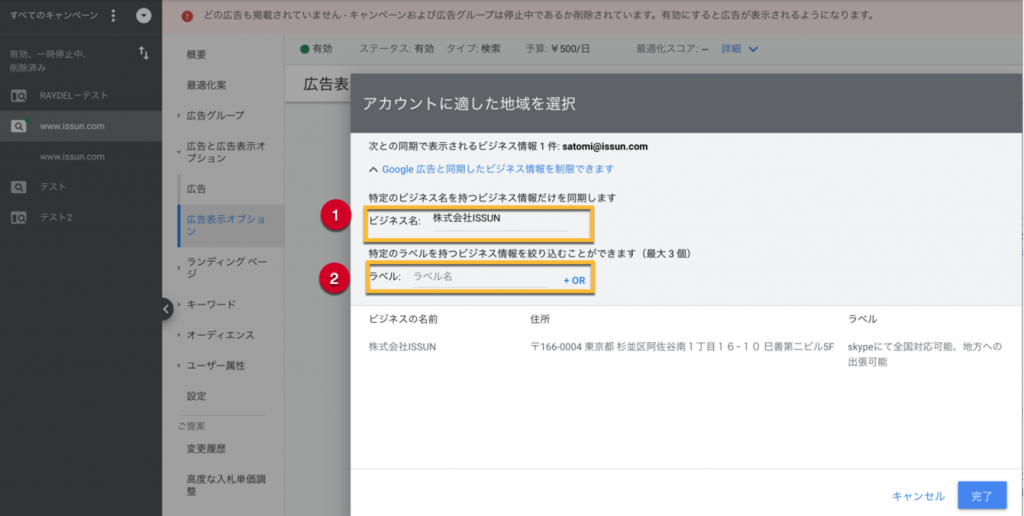Click the ビジネス名 input field with 株式会社ISSUN
The image size is (1024, 516).
point(500,219)
